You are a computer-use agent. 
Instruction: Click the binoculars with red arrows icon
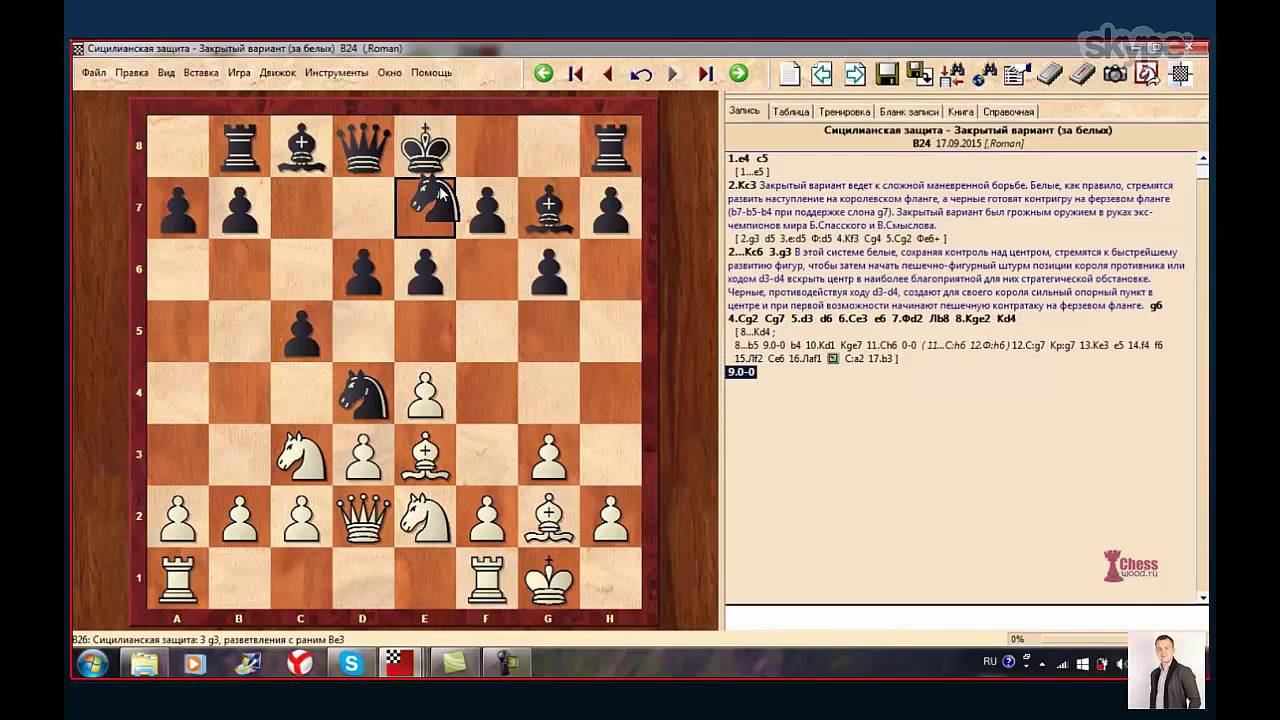tap(952, 73)
